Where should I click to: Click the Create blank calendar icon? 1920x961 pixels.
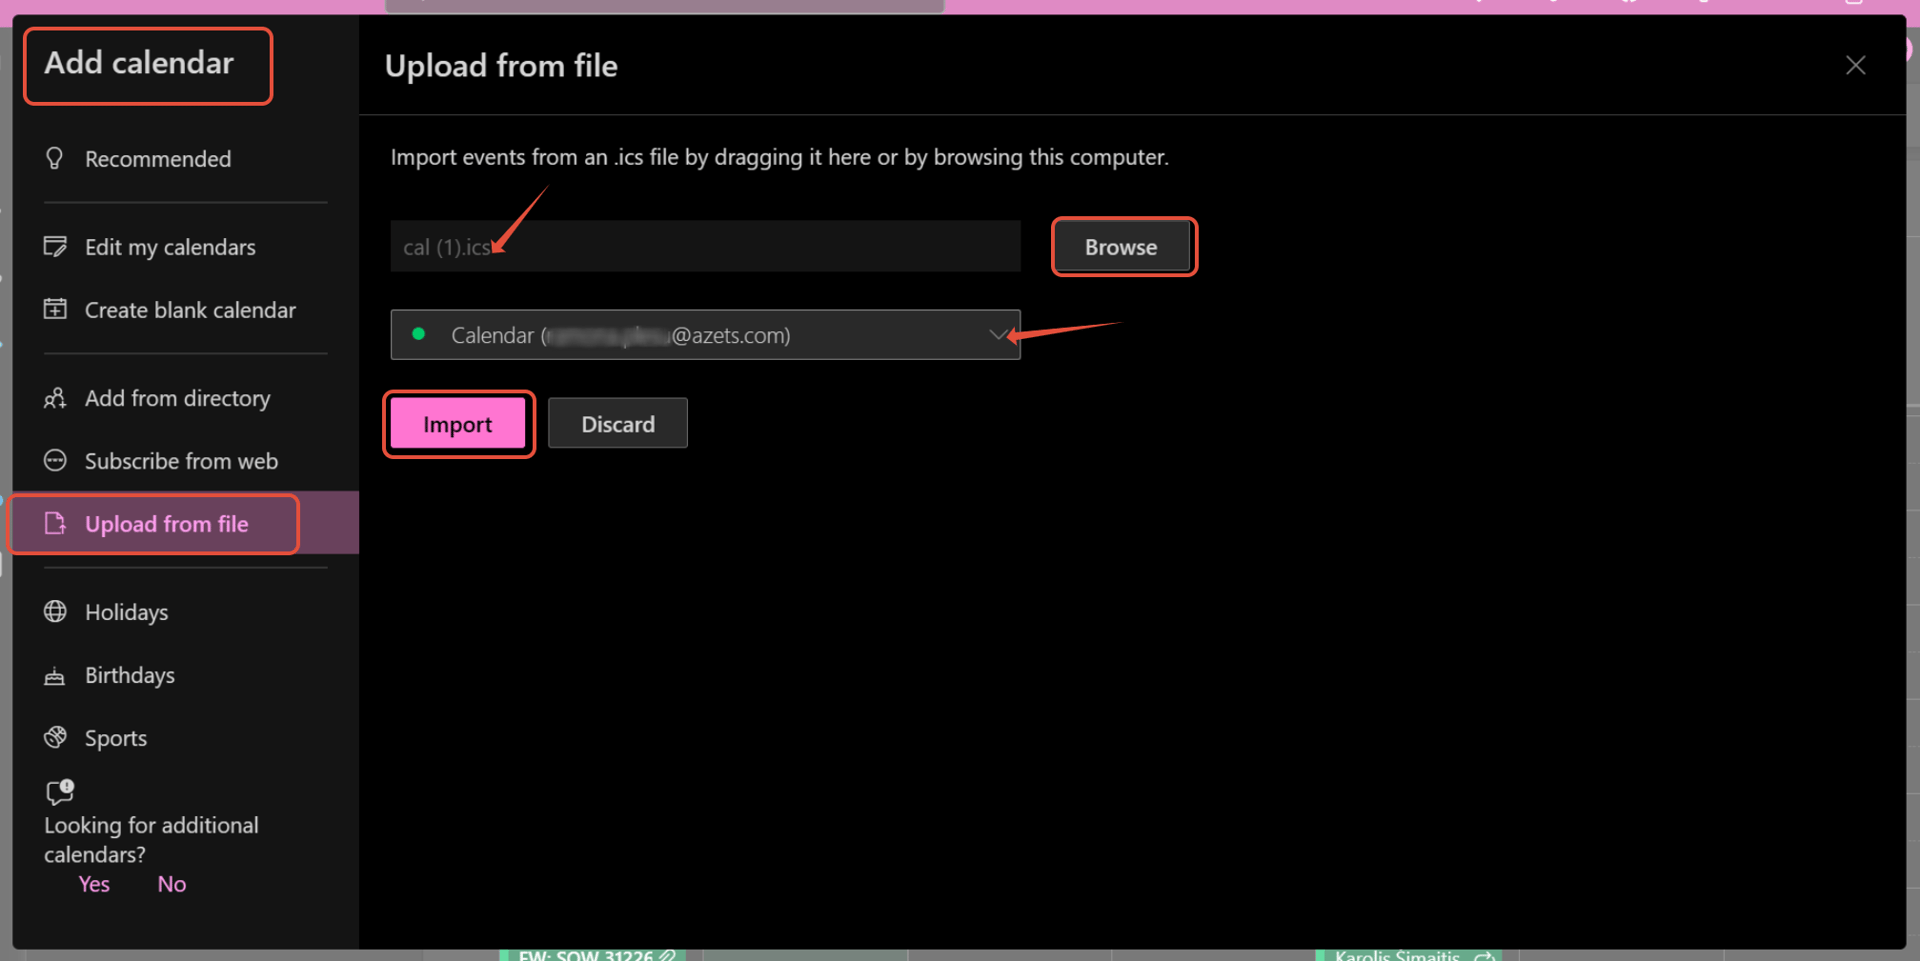55,309
